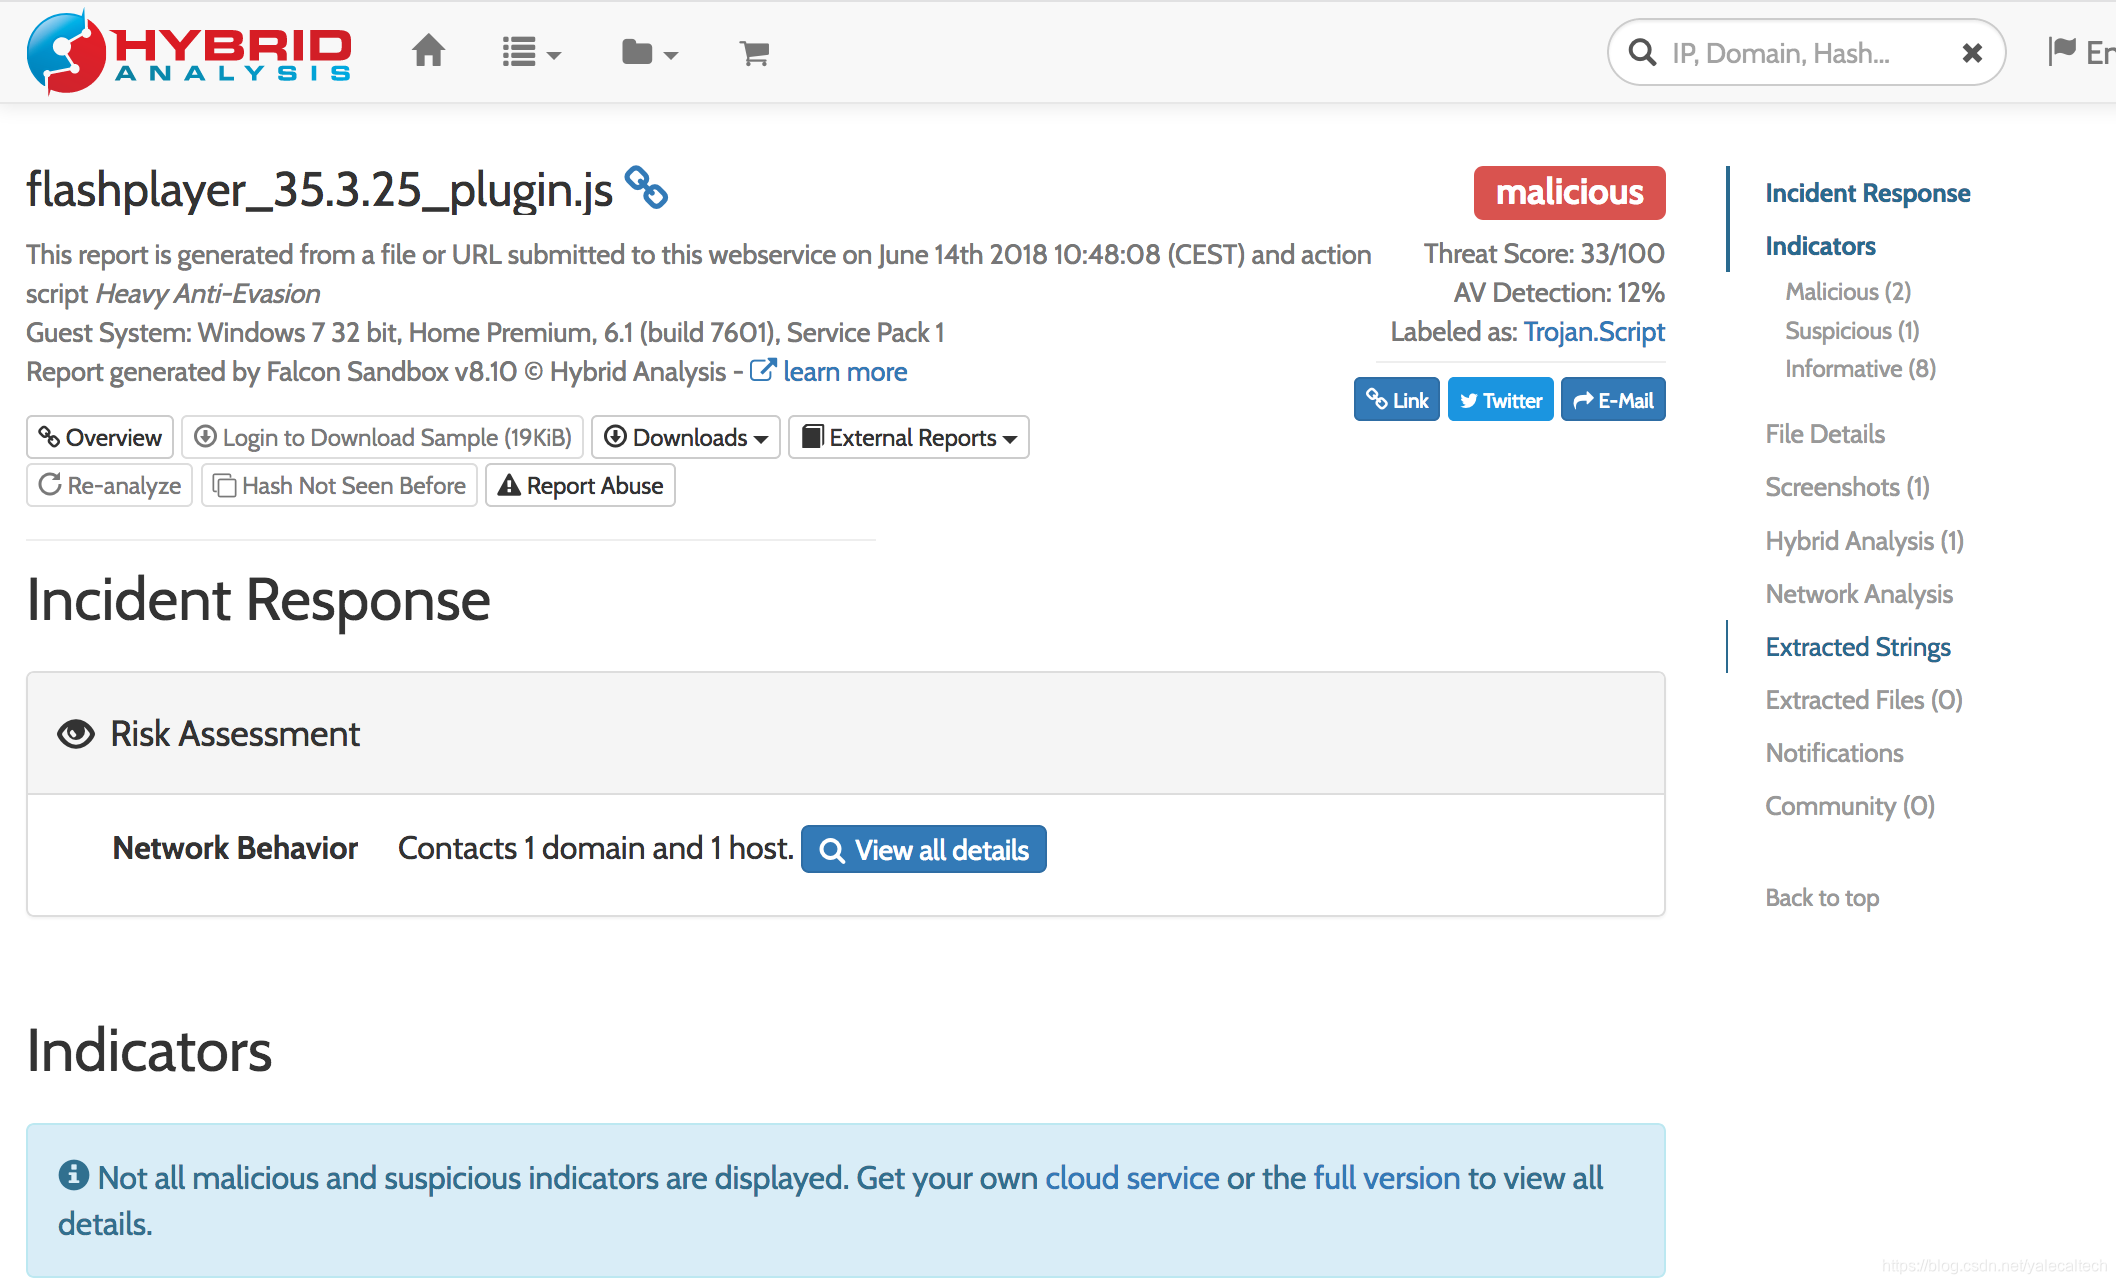This screenshot has height=1284, width=2116.
Task: Expand the list menu dropdown in navbar
Action: pyautogui.click(x=531, y=53)
